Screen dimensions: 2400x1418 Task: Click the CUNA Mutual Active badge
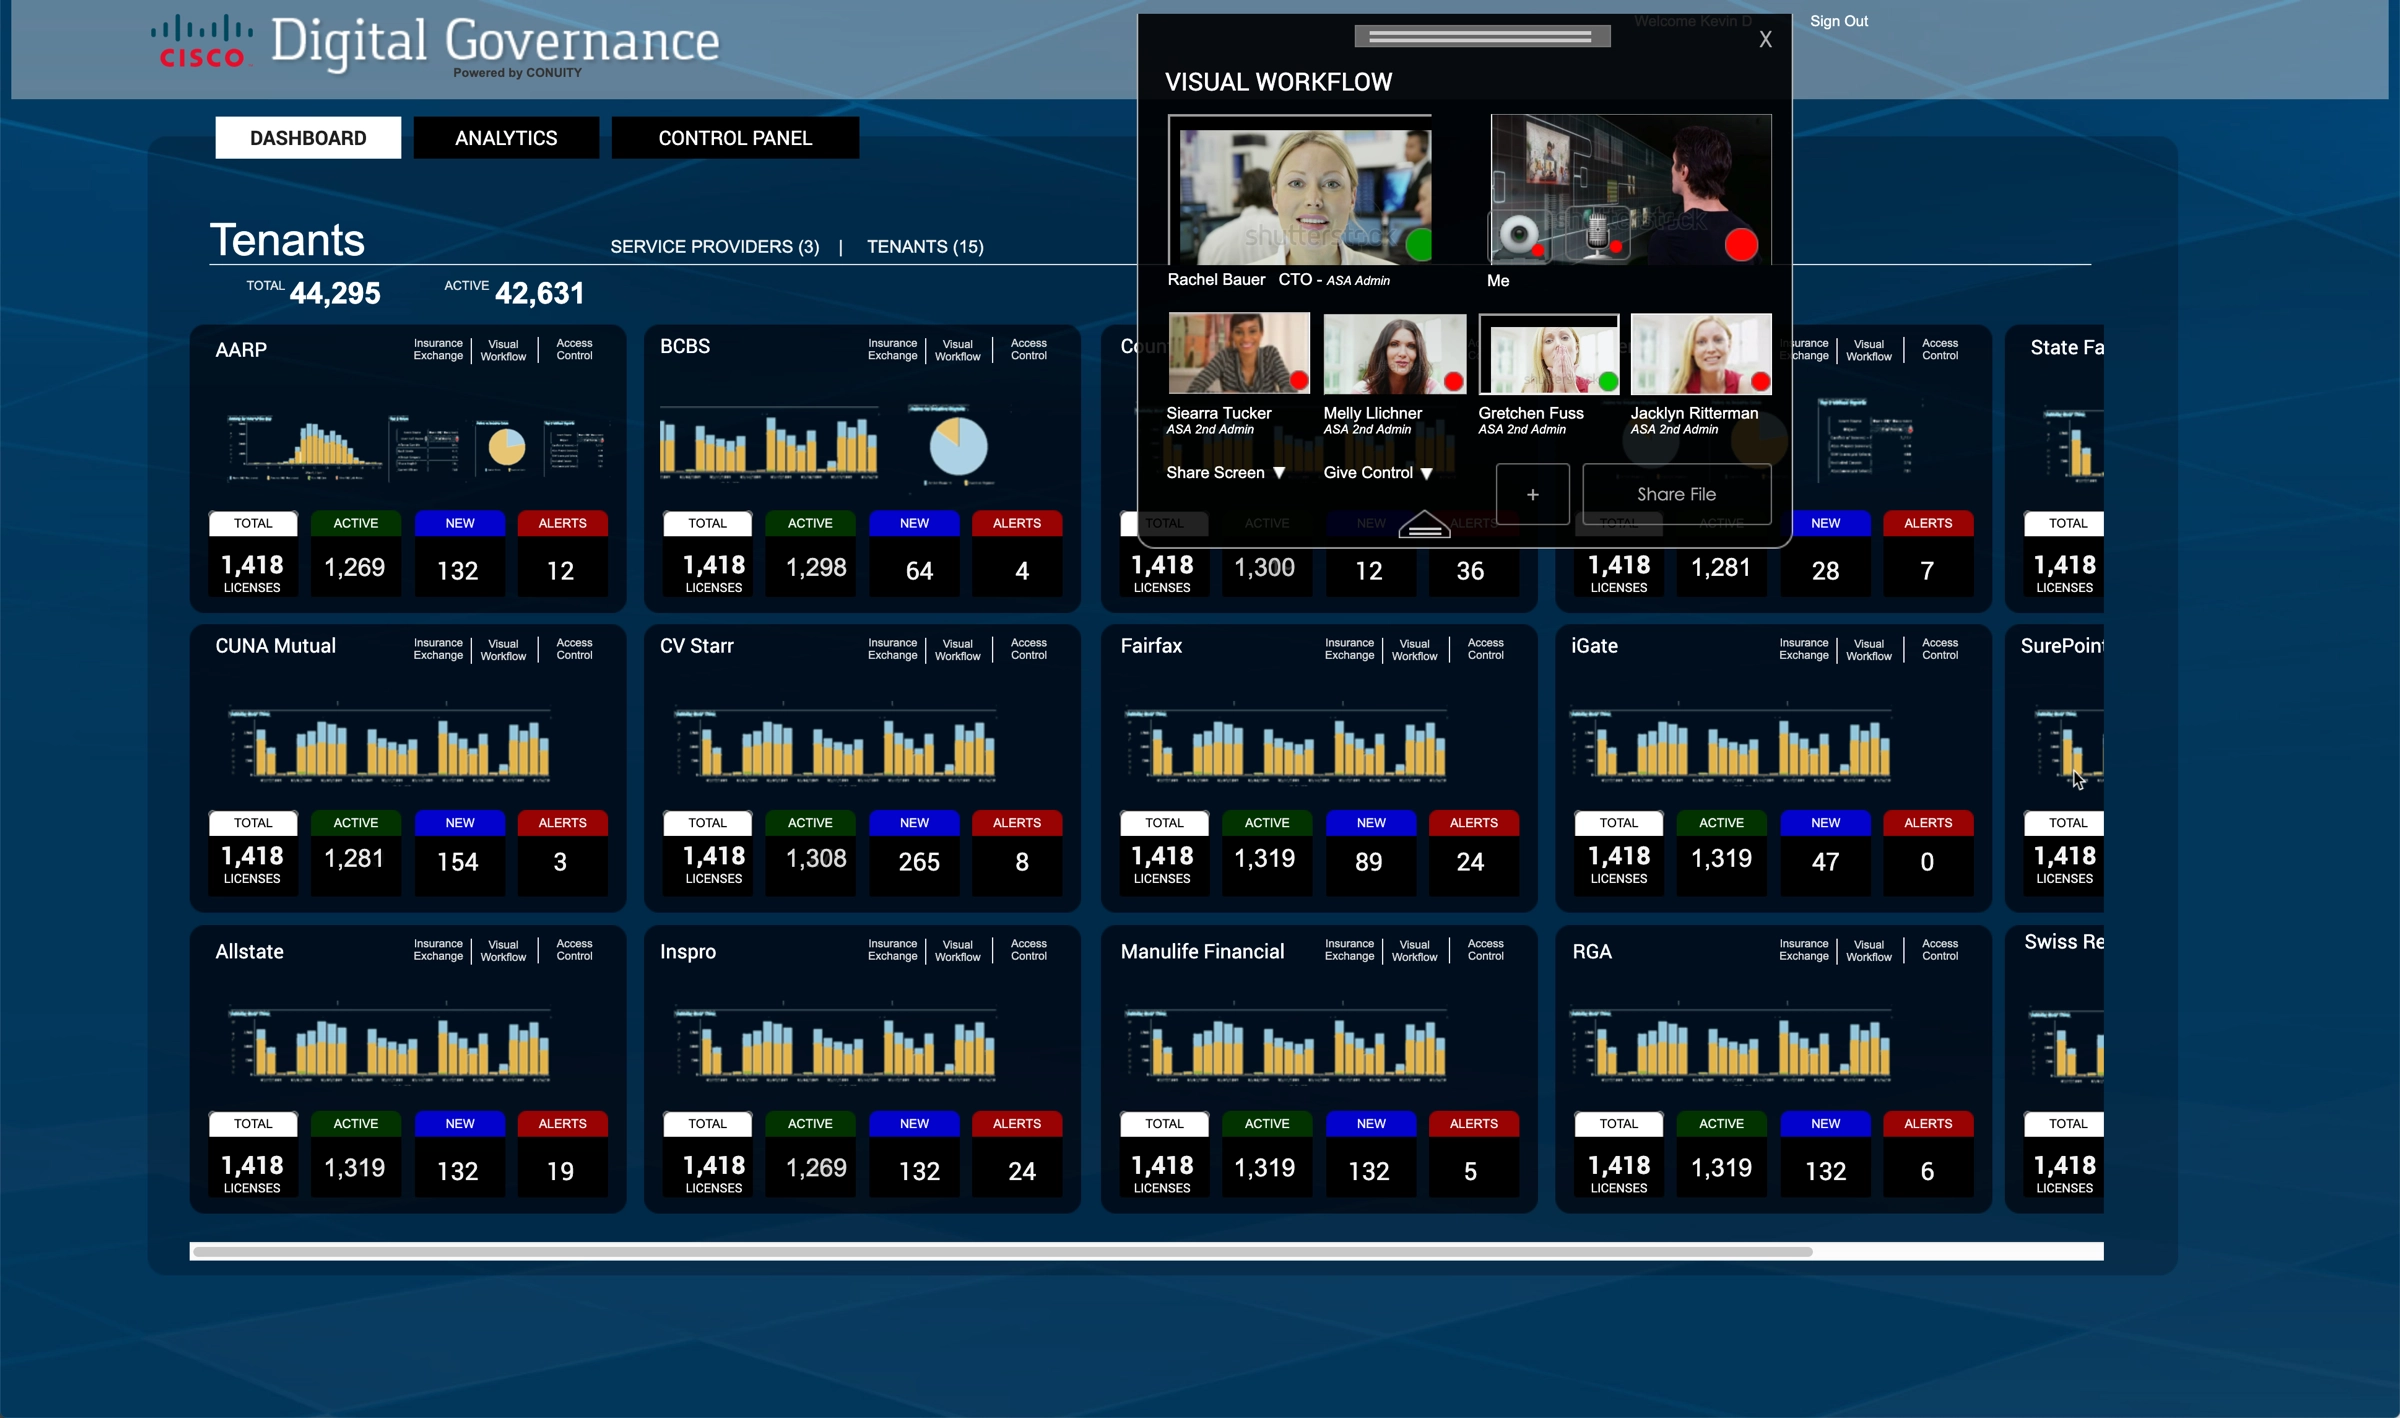(356, 823)
